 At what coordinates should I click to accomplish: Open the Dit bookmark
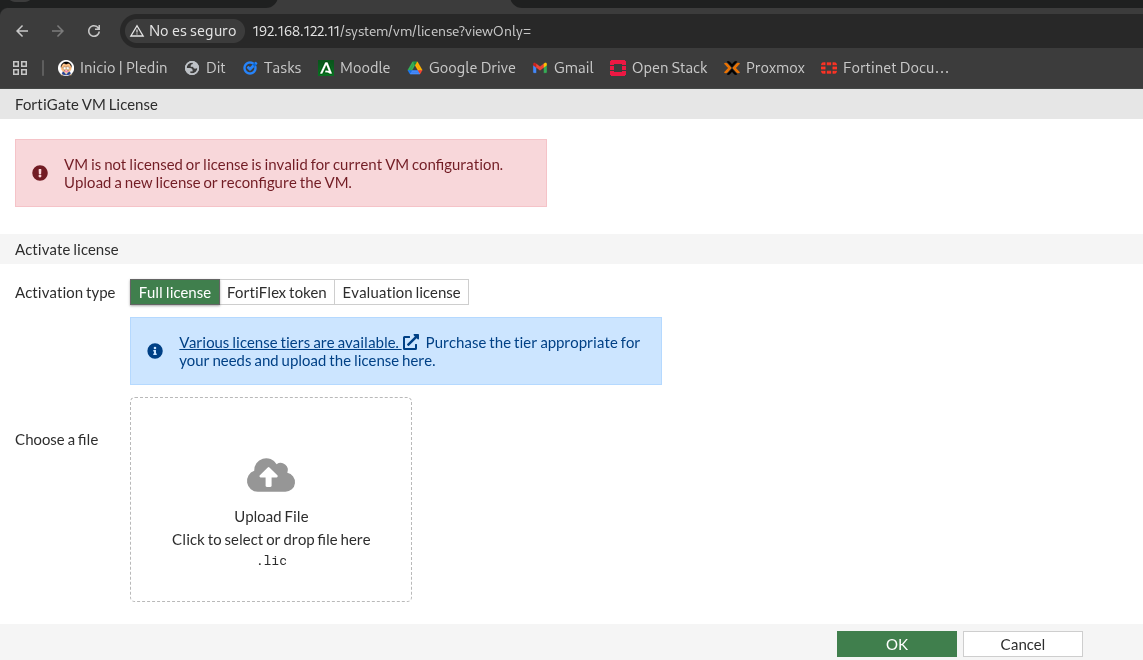[x=205, y=68]
